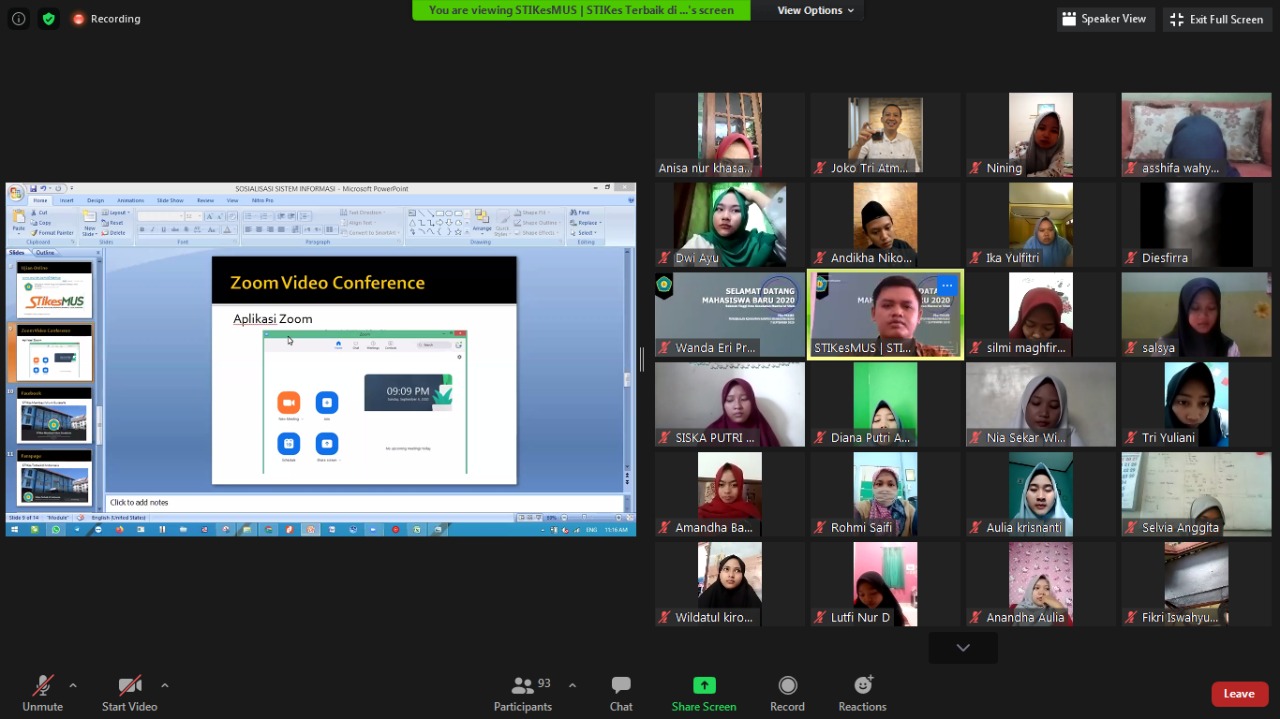Turn on camera with Start Video
Viewport: 1280px width, 719px height.
130,693
